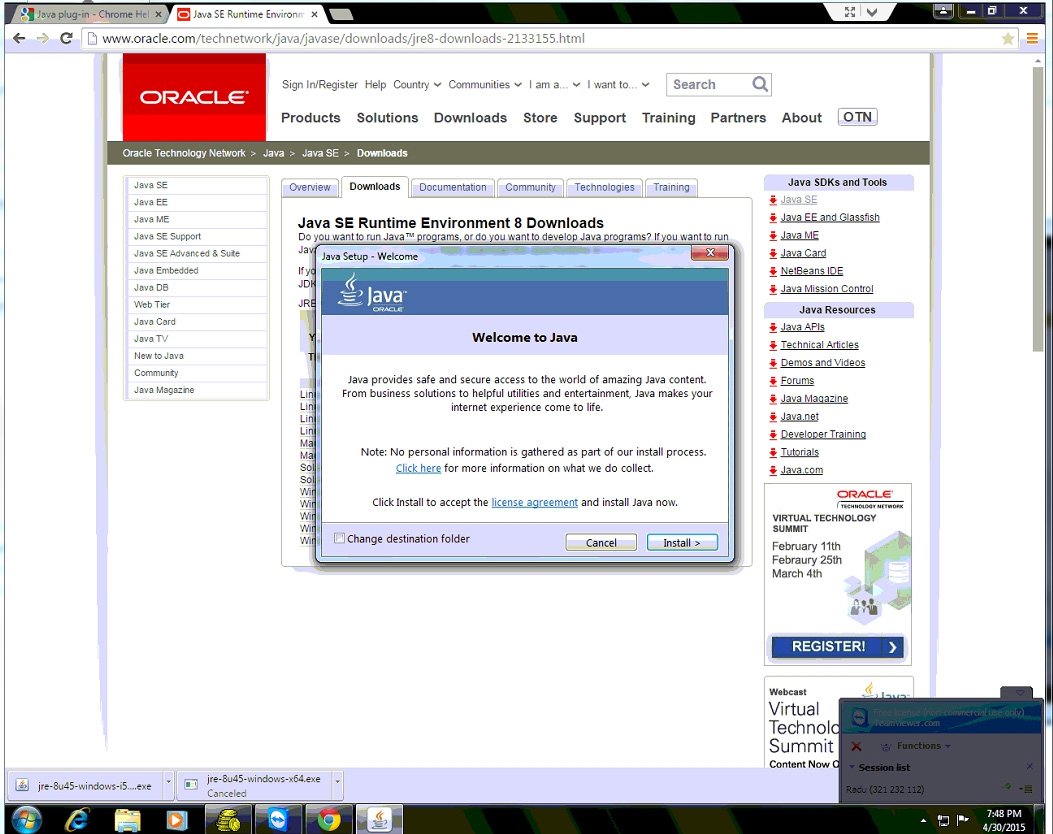This screenshot has height=834, width=1053.
Task: Open Windows Media Player from taskbar
Action: click(x=177, y=819)
